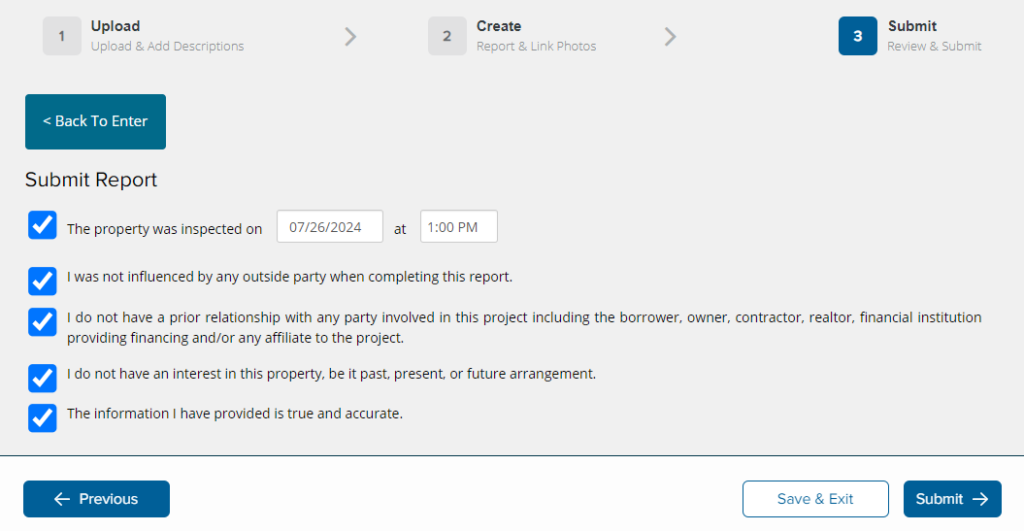The image size is (1024, 531).
Task: Uncheck the not influenced by outside party checkbox
Action: point(42,281)
